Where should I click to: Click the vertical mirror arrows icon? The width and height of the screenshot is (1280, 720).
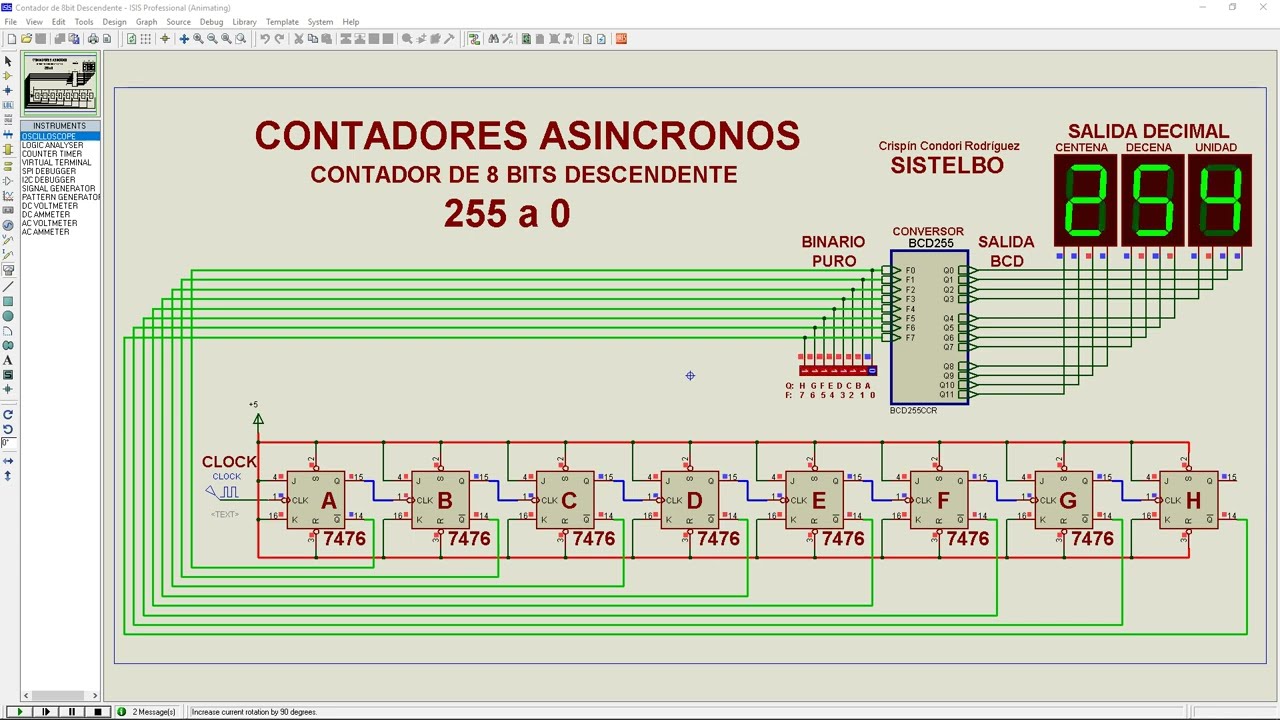[8, 475]
